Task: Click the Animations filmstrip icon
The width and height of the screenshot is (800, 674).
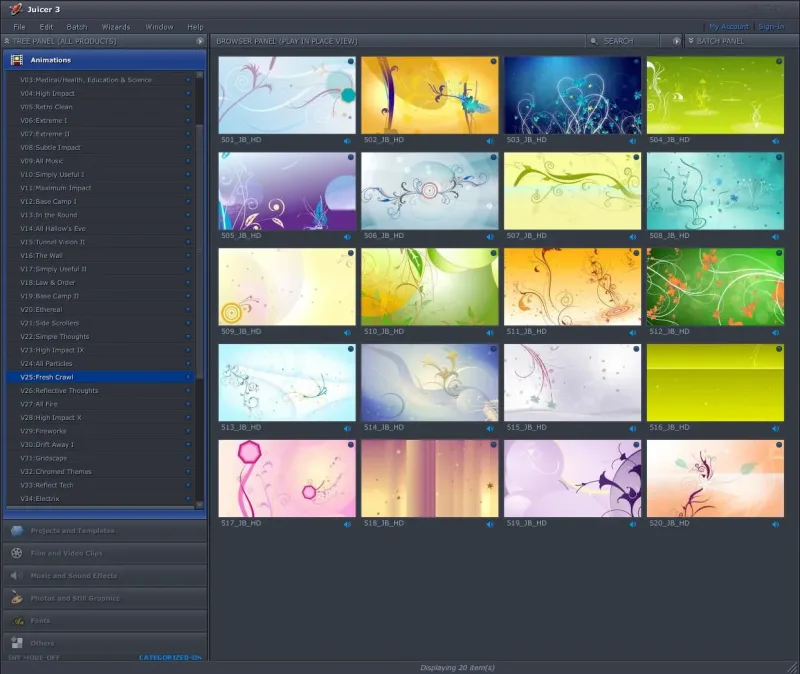Action: (x=17, y=60)
